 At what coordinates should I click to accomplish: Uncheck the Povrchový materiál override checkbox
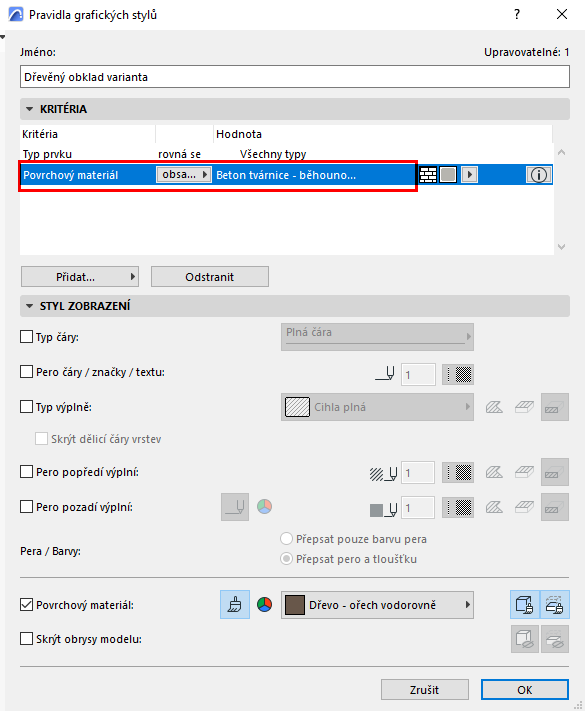[x=26, y=604]
